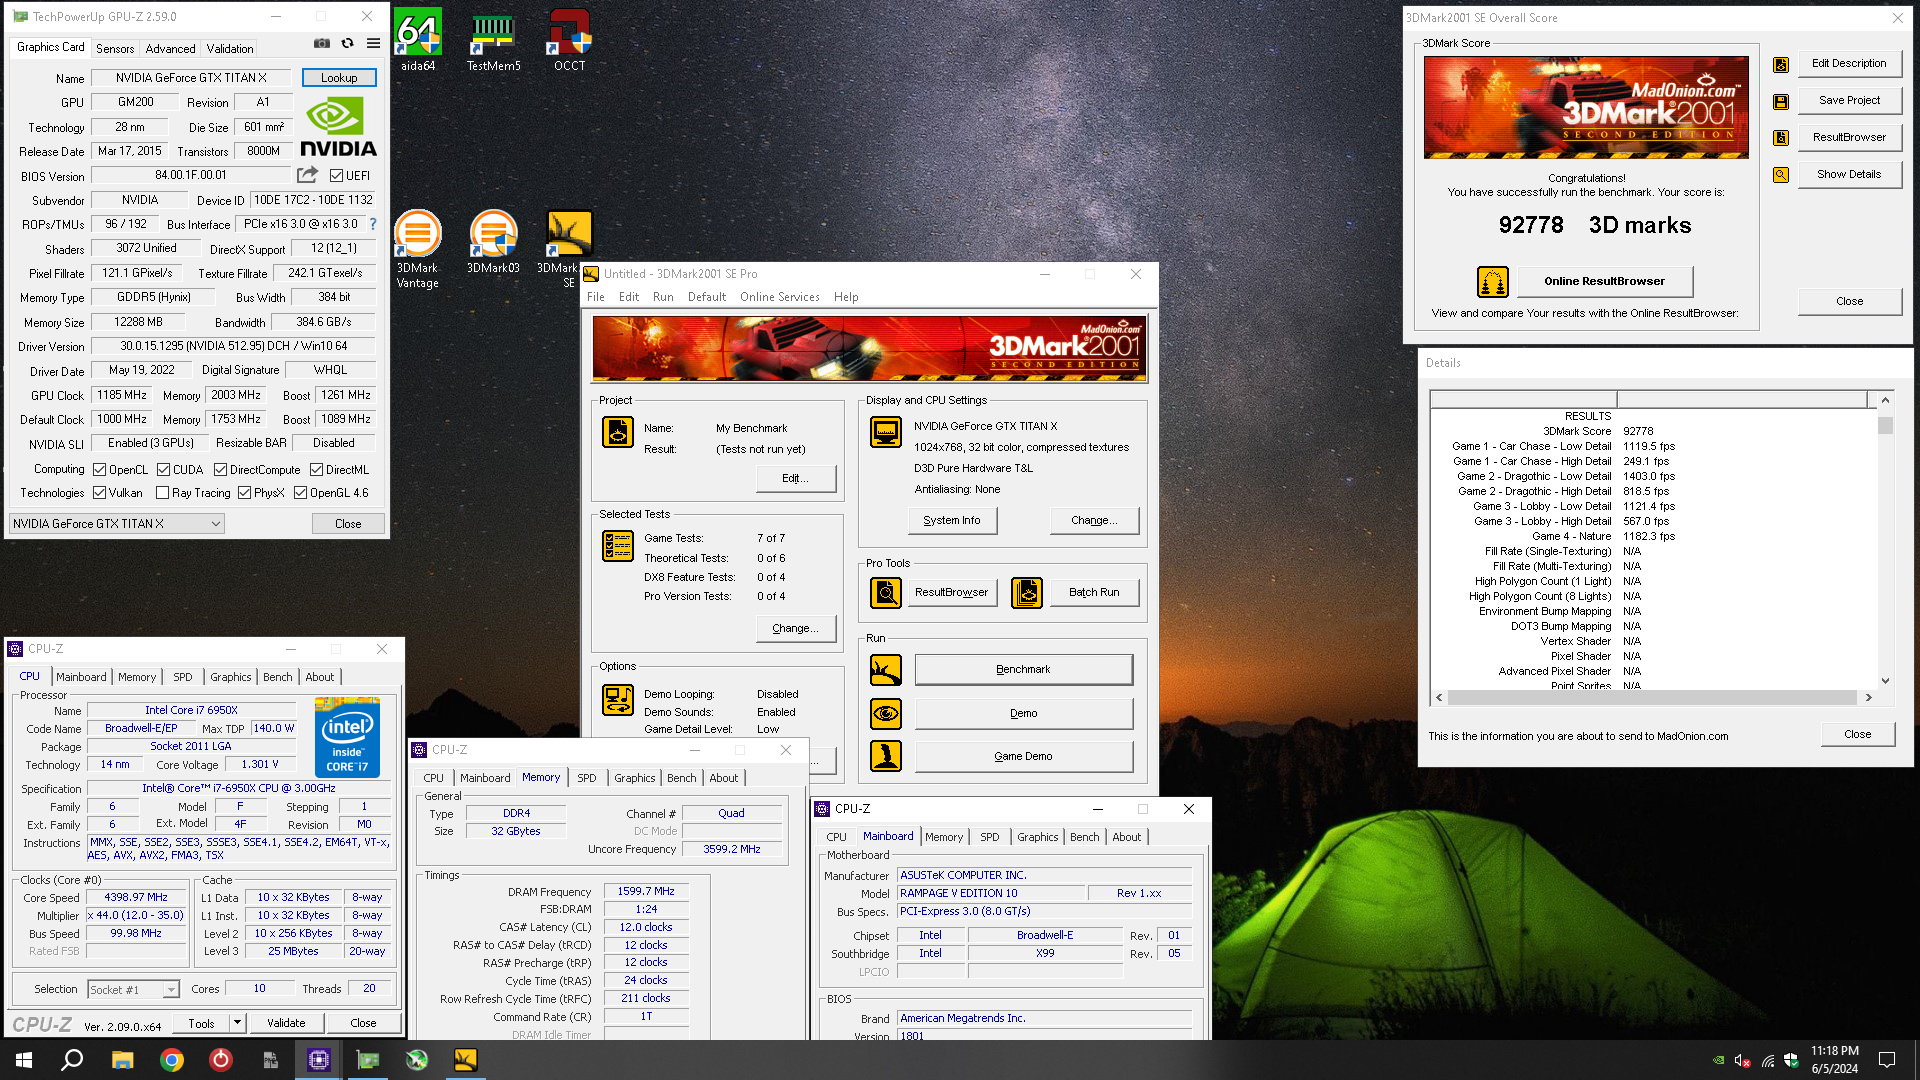Click the Edit Description icon in score window
Image resolution: width=1920 pixels, height=1080 pixels.
(x=1781, y=64)
